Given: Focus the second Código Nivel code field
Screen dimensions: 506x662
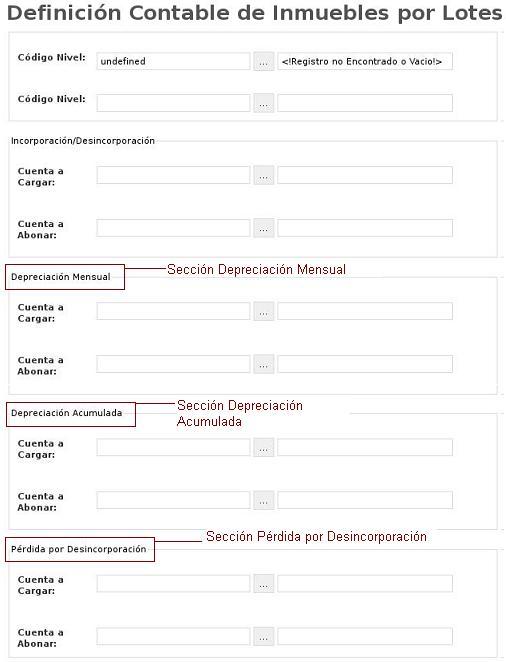Looking at the screenshot, I should tap(173, 103).
